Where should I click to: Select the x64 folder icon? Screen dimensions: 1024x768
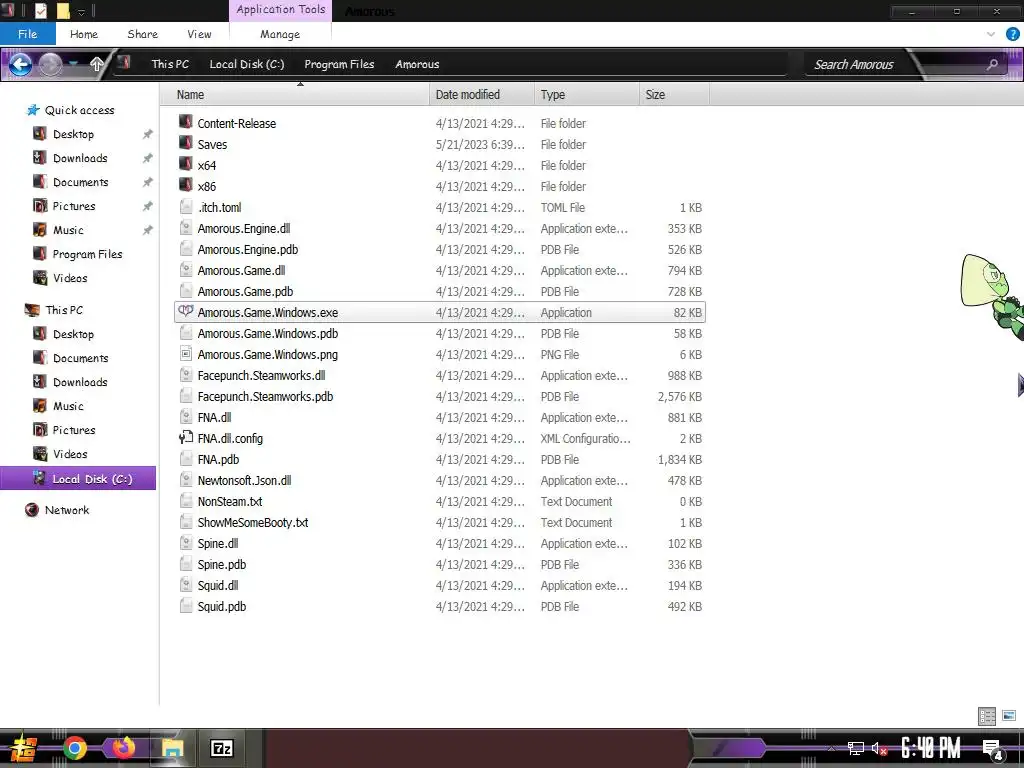185,164
